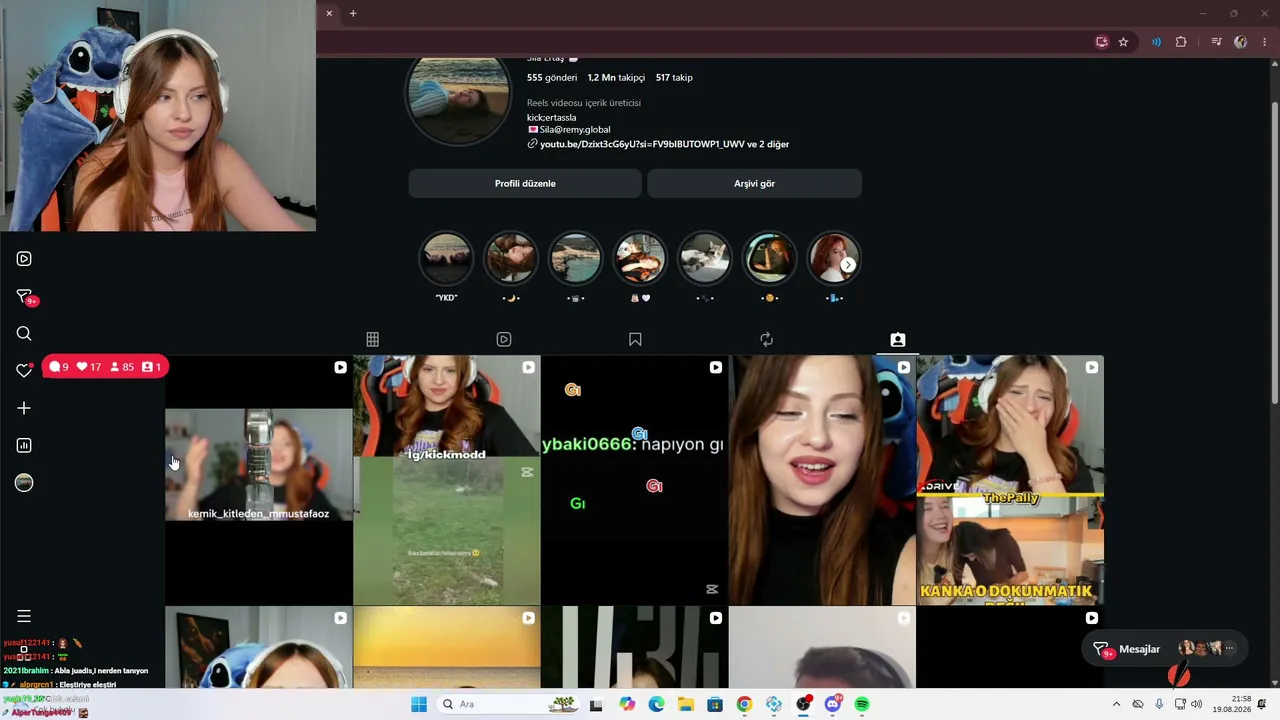Viewport: 1280px width, 720px height.
Task: Bookmark this page with the star icon
Action: pyautogui.click(x=1123, y=42)
